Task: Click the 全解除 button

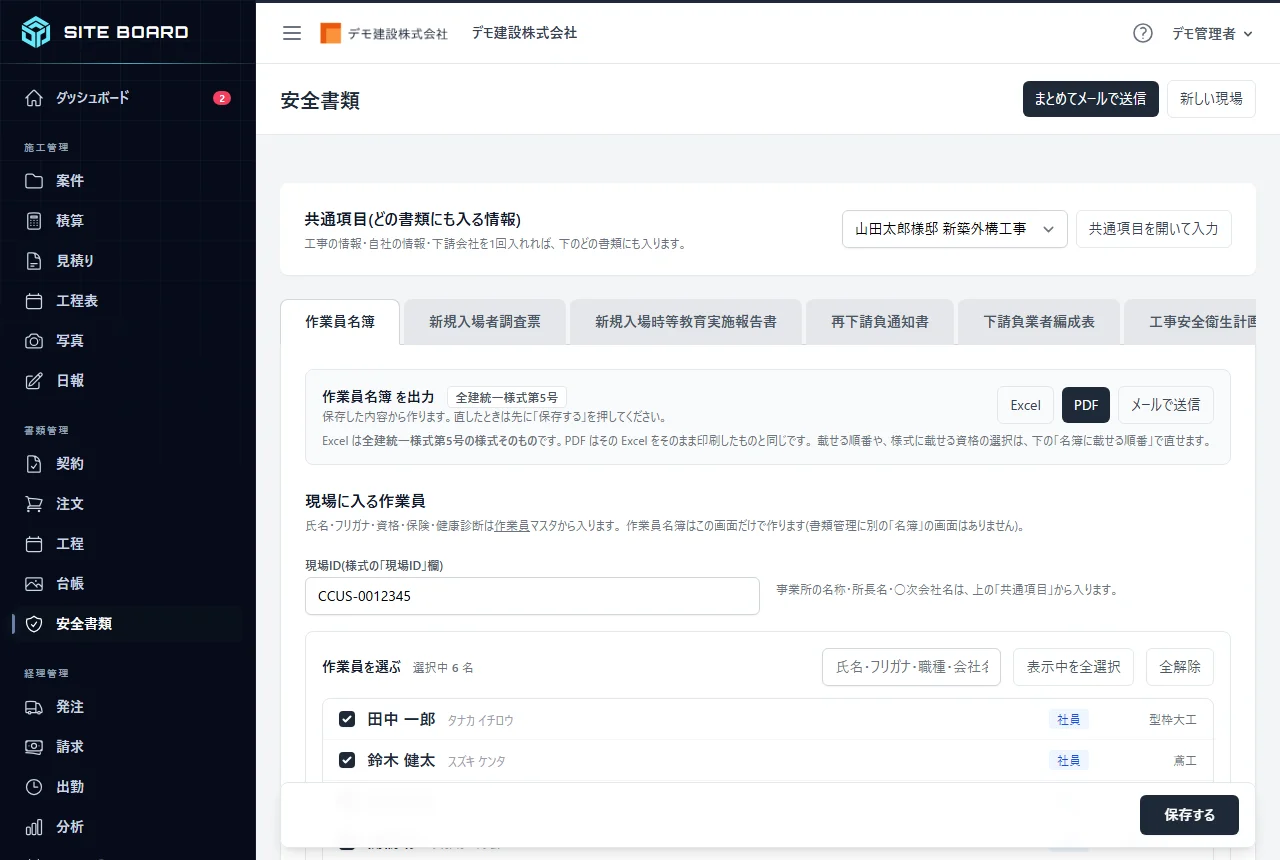Action: pyautogui.click(x=1180, y=667)
